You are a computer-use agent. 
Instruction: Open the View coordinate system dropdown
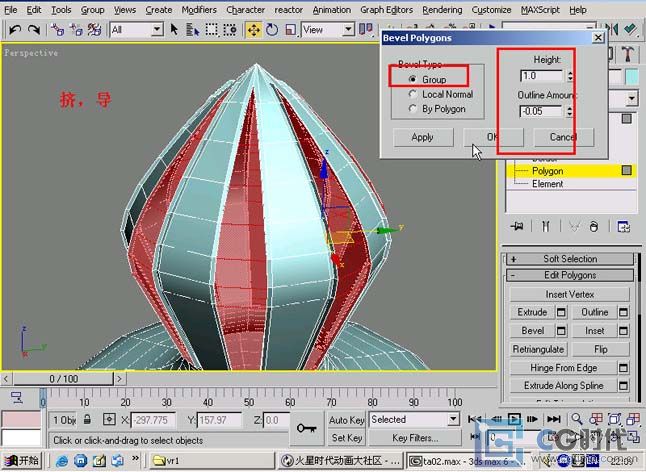(x=348, y=30)
